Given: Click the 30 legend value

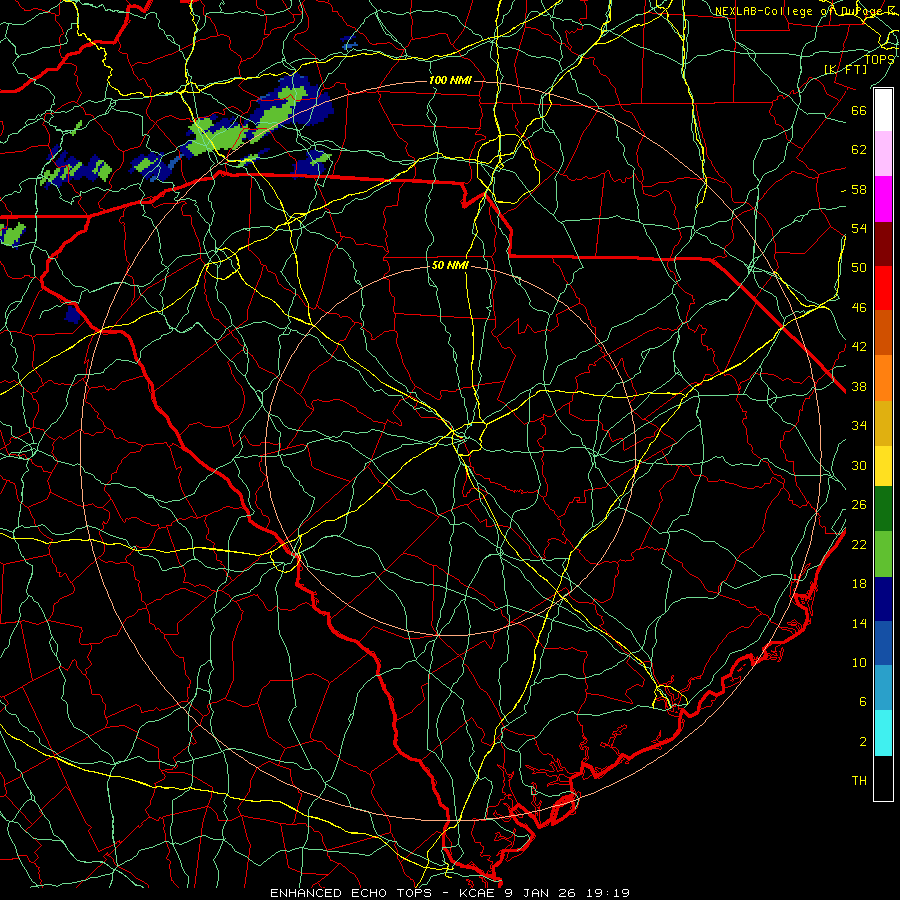Looking at the screenshot, I should coord(859,465).
